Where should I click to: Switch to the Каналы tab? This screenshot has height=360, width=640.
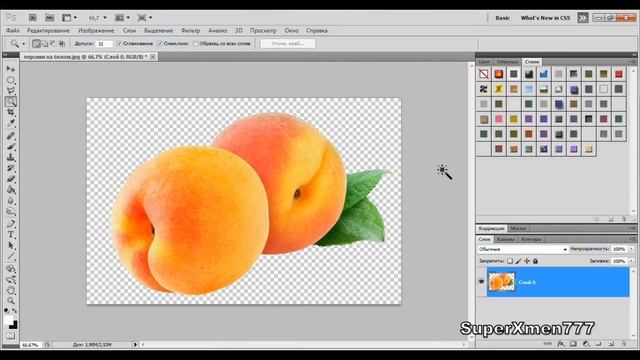[506, 239]
